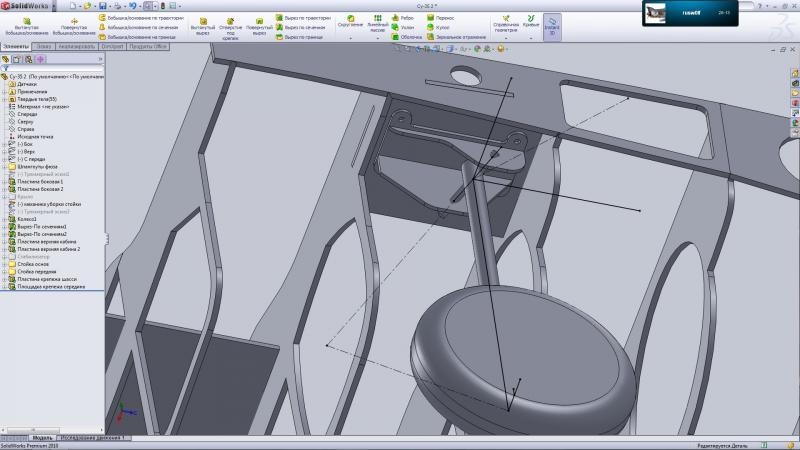Image resolution: width=800 pixels, height=450 pixels.
Task: Expand the Шпангоуты фюза folder
Action: pyautogui.click(x=4, y=166)
